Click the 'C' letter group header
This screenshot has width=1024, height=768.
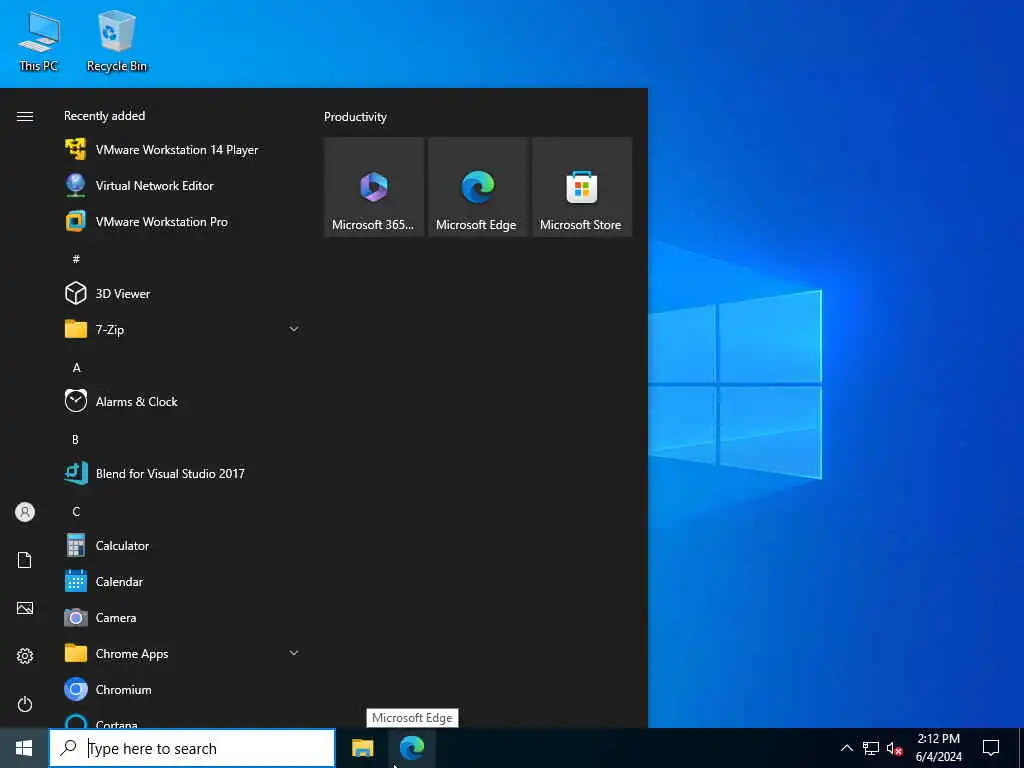76,511
